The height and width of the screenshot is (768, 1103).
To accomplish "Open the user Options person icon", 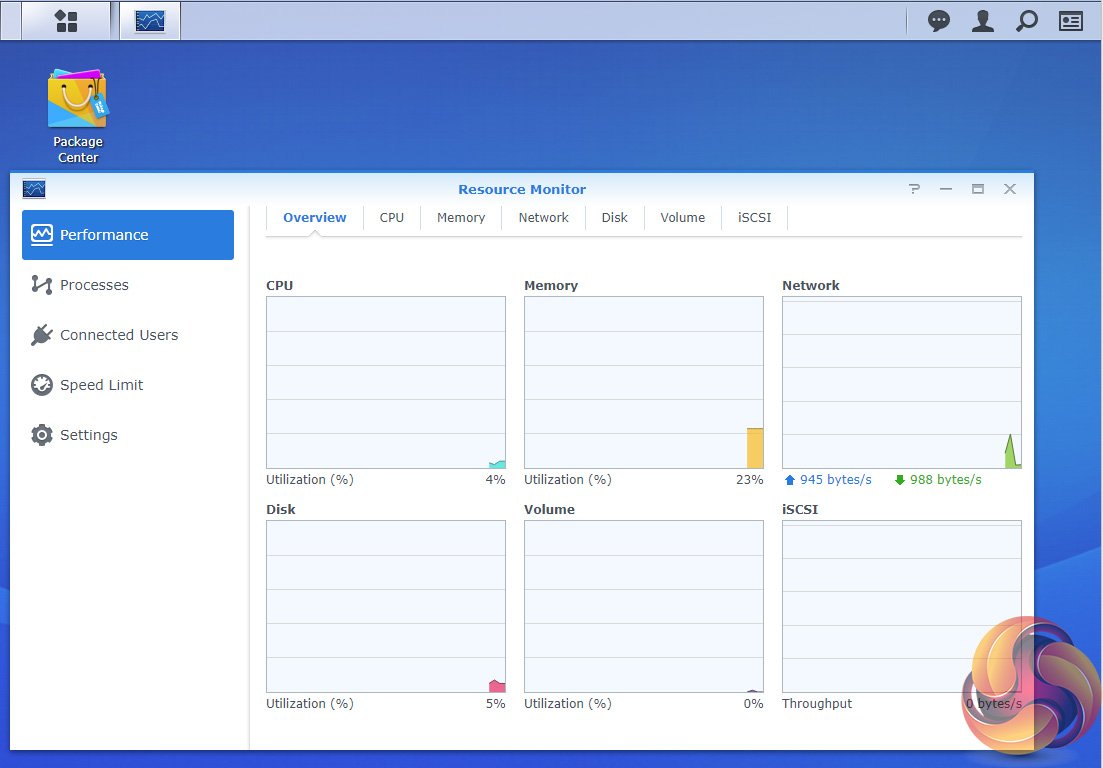I will pyautogui.click(x=983, y=21).
